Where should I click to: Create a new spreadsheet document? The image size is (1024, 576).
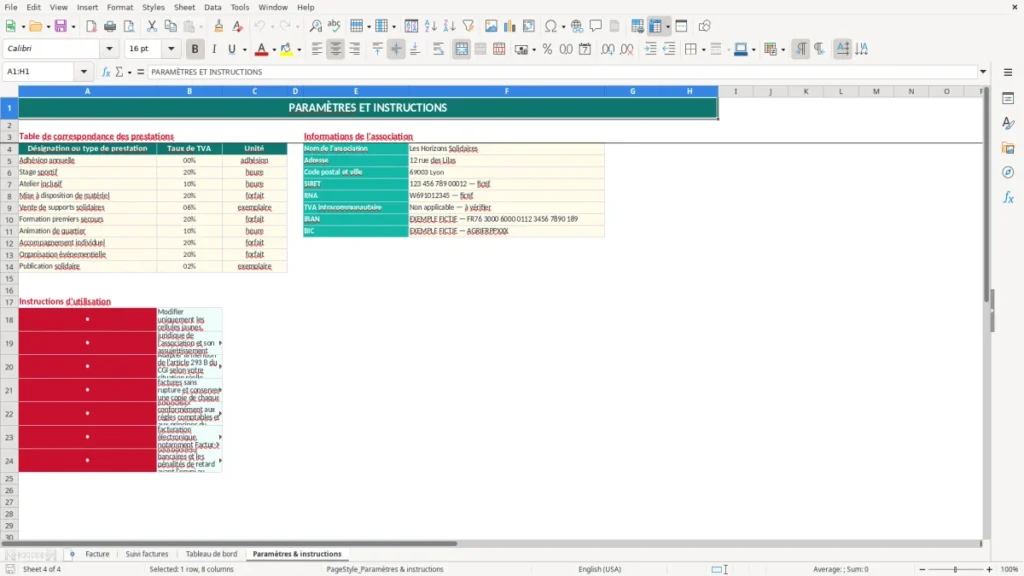[10, 26]
